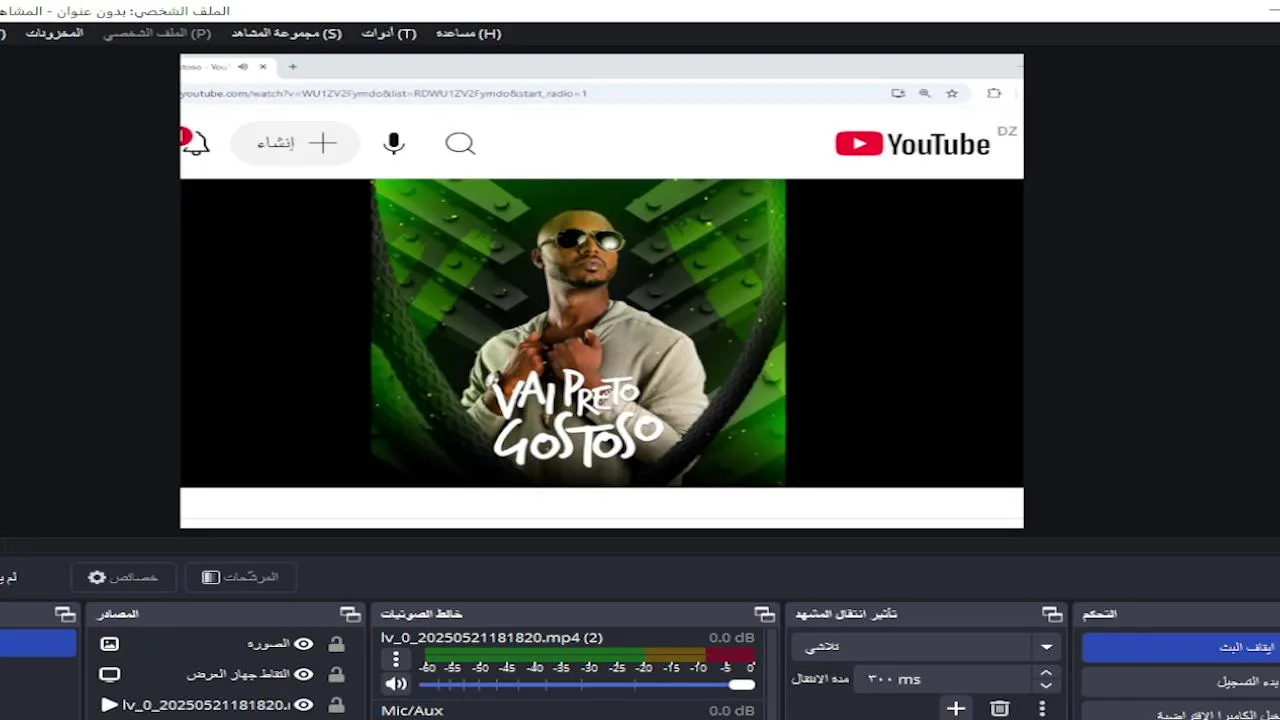
Task: Click بدء التسجيل to start recording
Action: point(1181,682)
